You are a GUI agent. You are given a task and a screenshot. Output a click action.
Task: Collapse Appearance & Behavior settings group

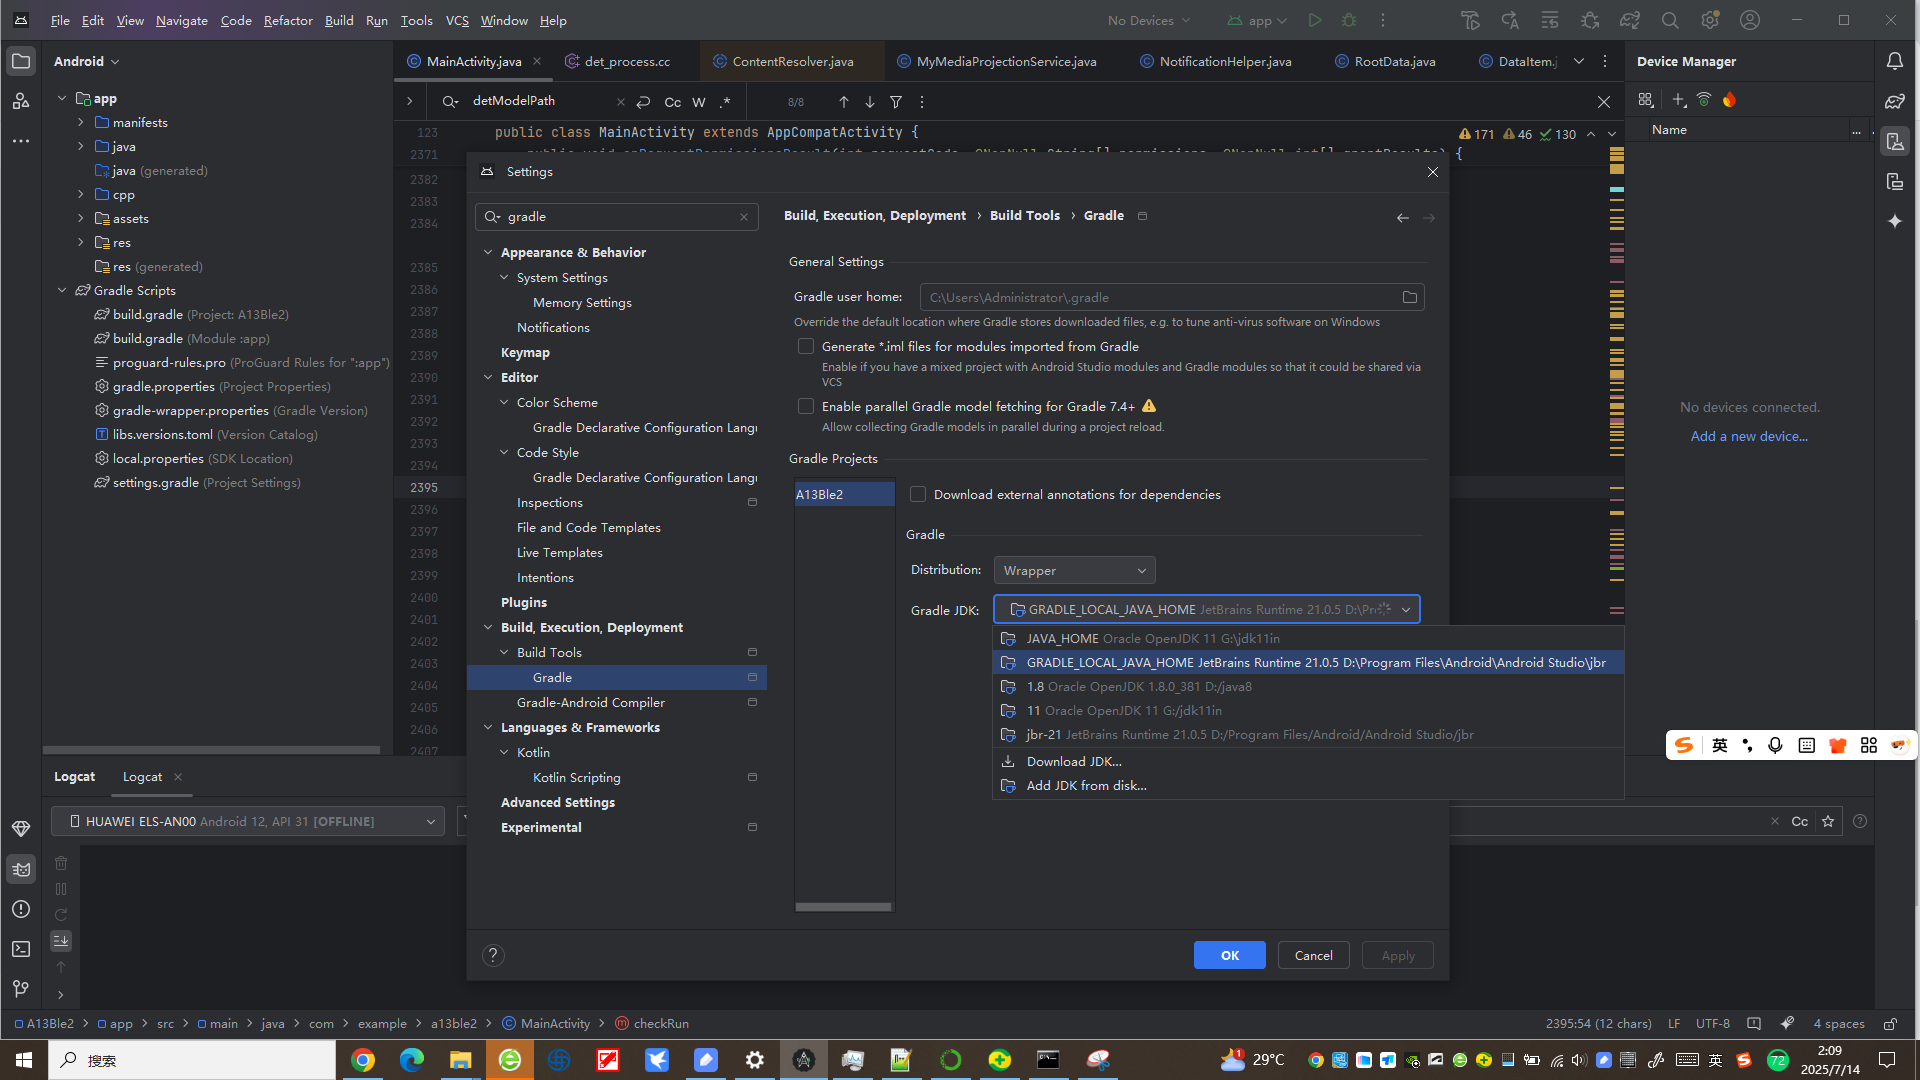[x=488, y=252]
